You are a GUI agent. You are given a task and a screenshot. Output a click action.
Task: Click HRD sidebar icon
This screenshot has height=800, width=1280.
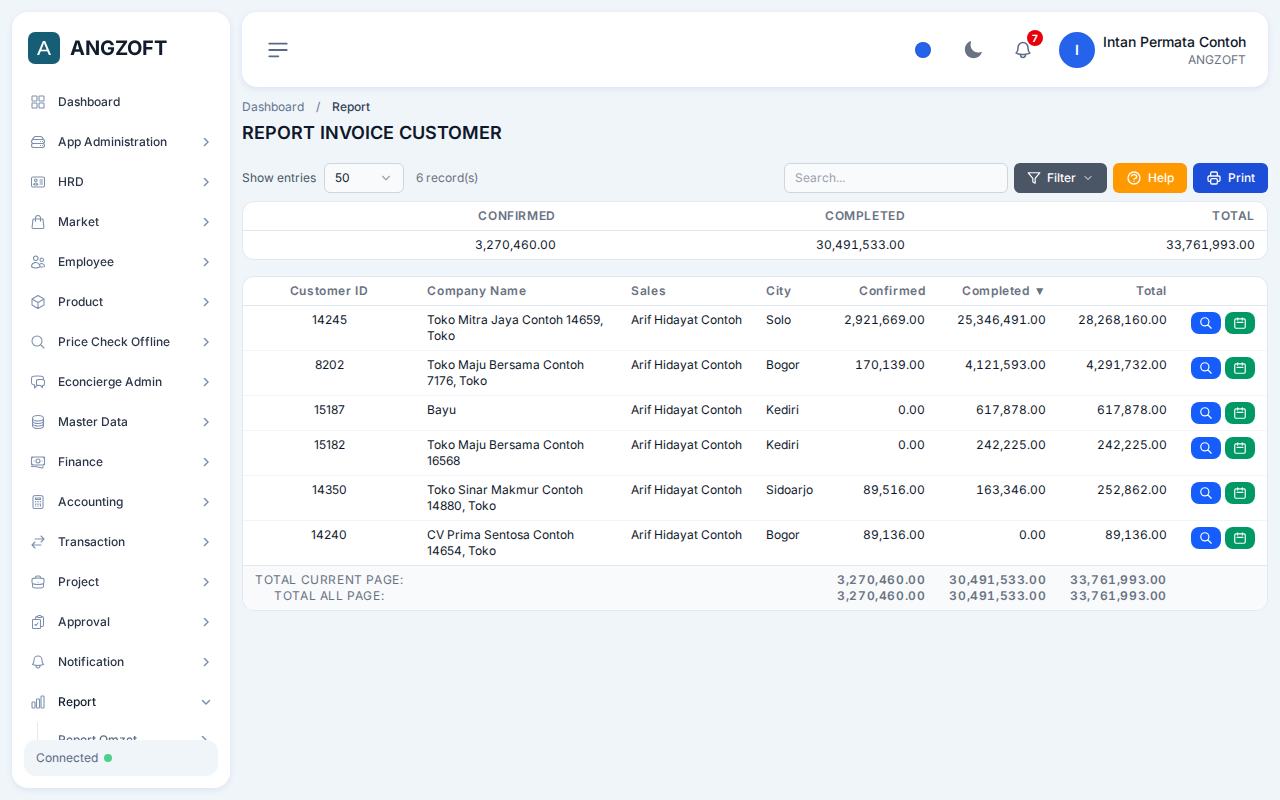pos(38,182)
